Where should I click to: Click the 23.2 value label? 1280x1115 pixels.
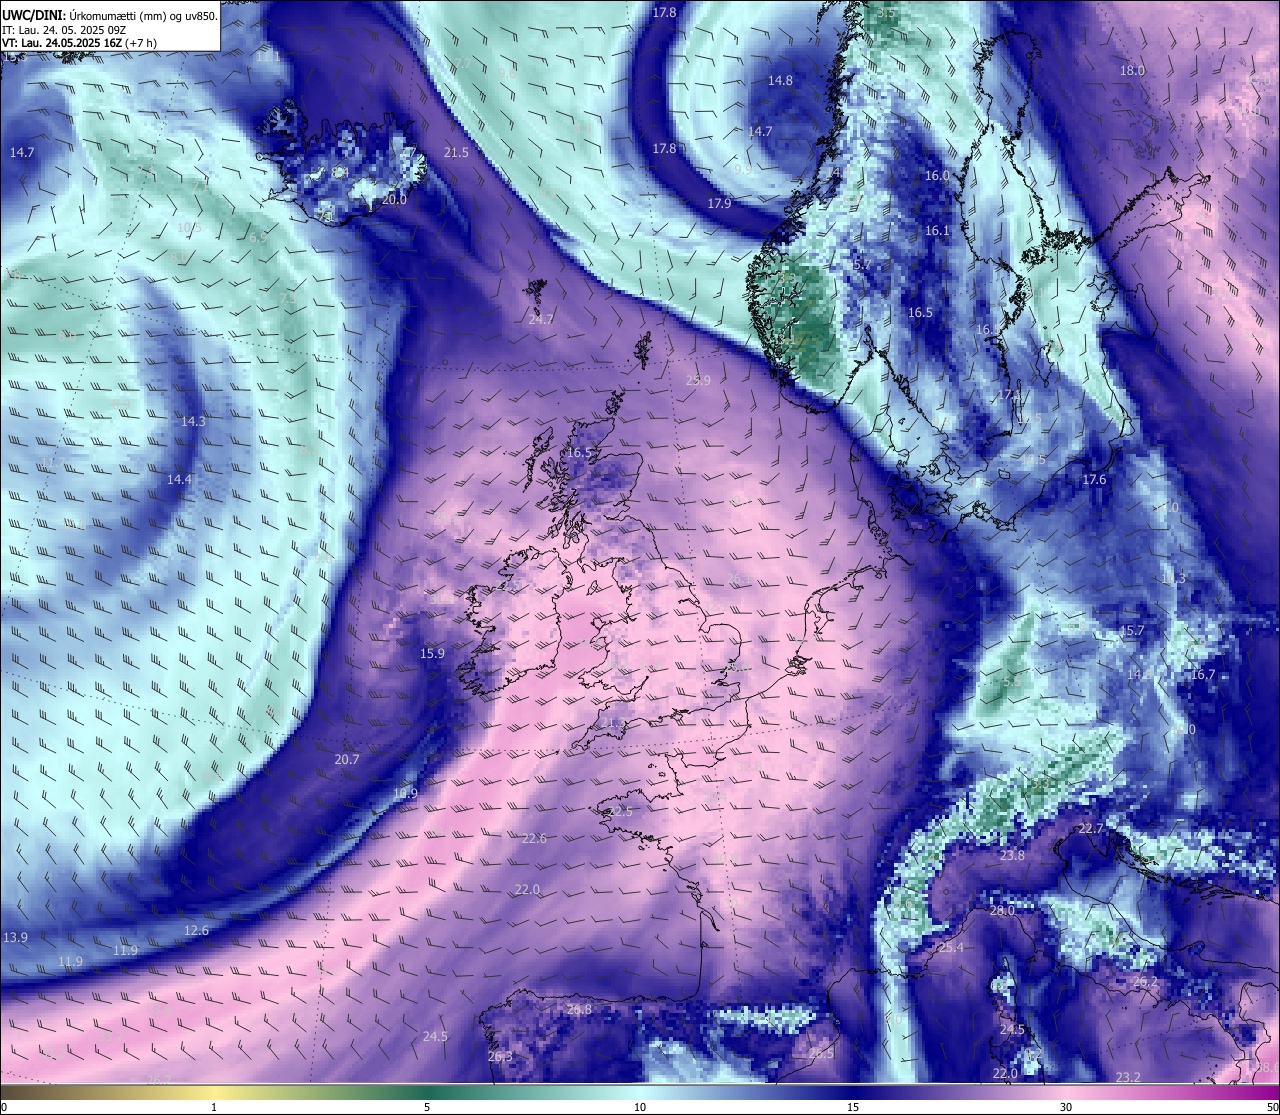click(x=1128, y=1077)
